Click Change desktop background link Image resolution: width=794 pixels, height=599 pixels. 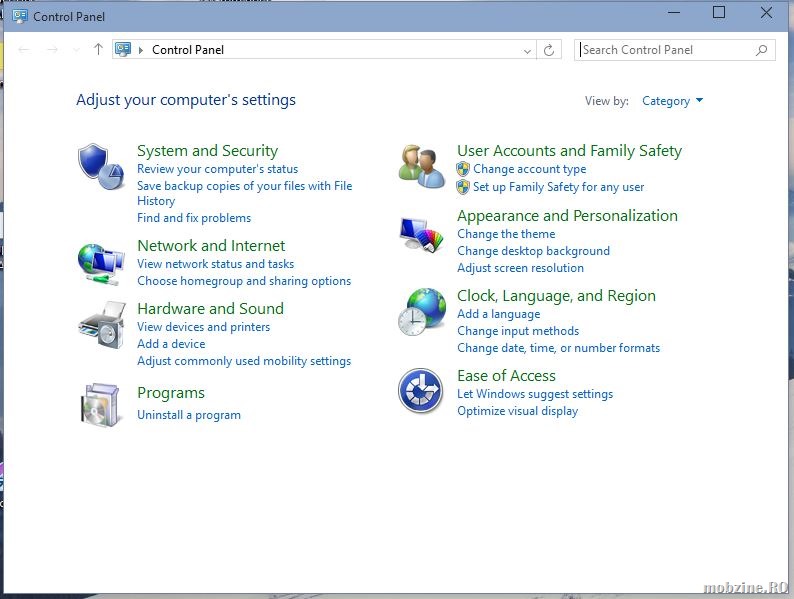(533, 251)
